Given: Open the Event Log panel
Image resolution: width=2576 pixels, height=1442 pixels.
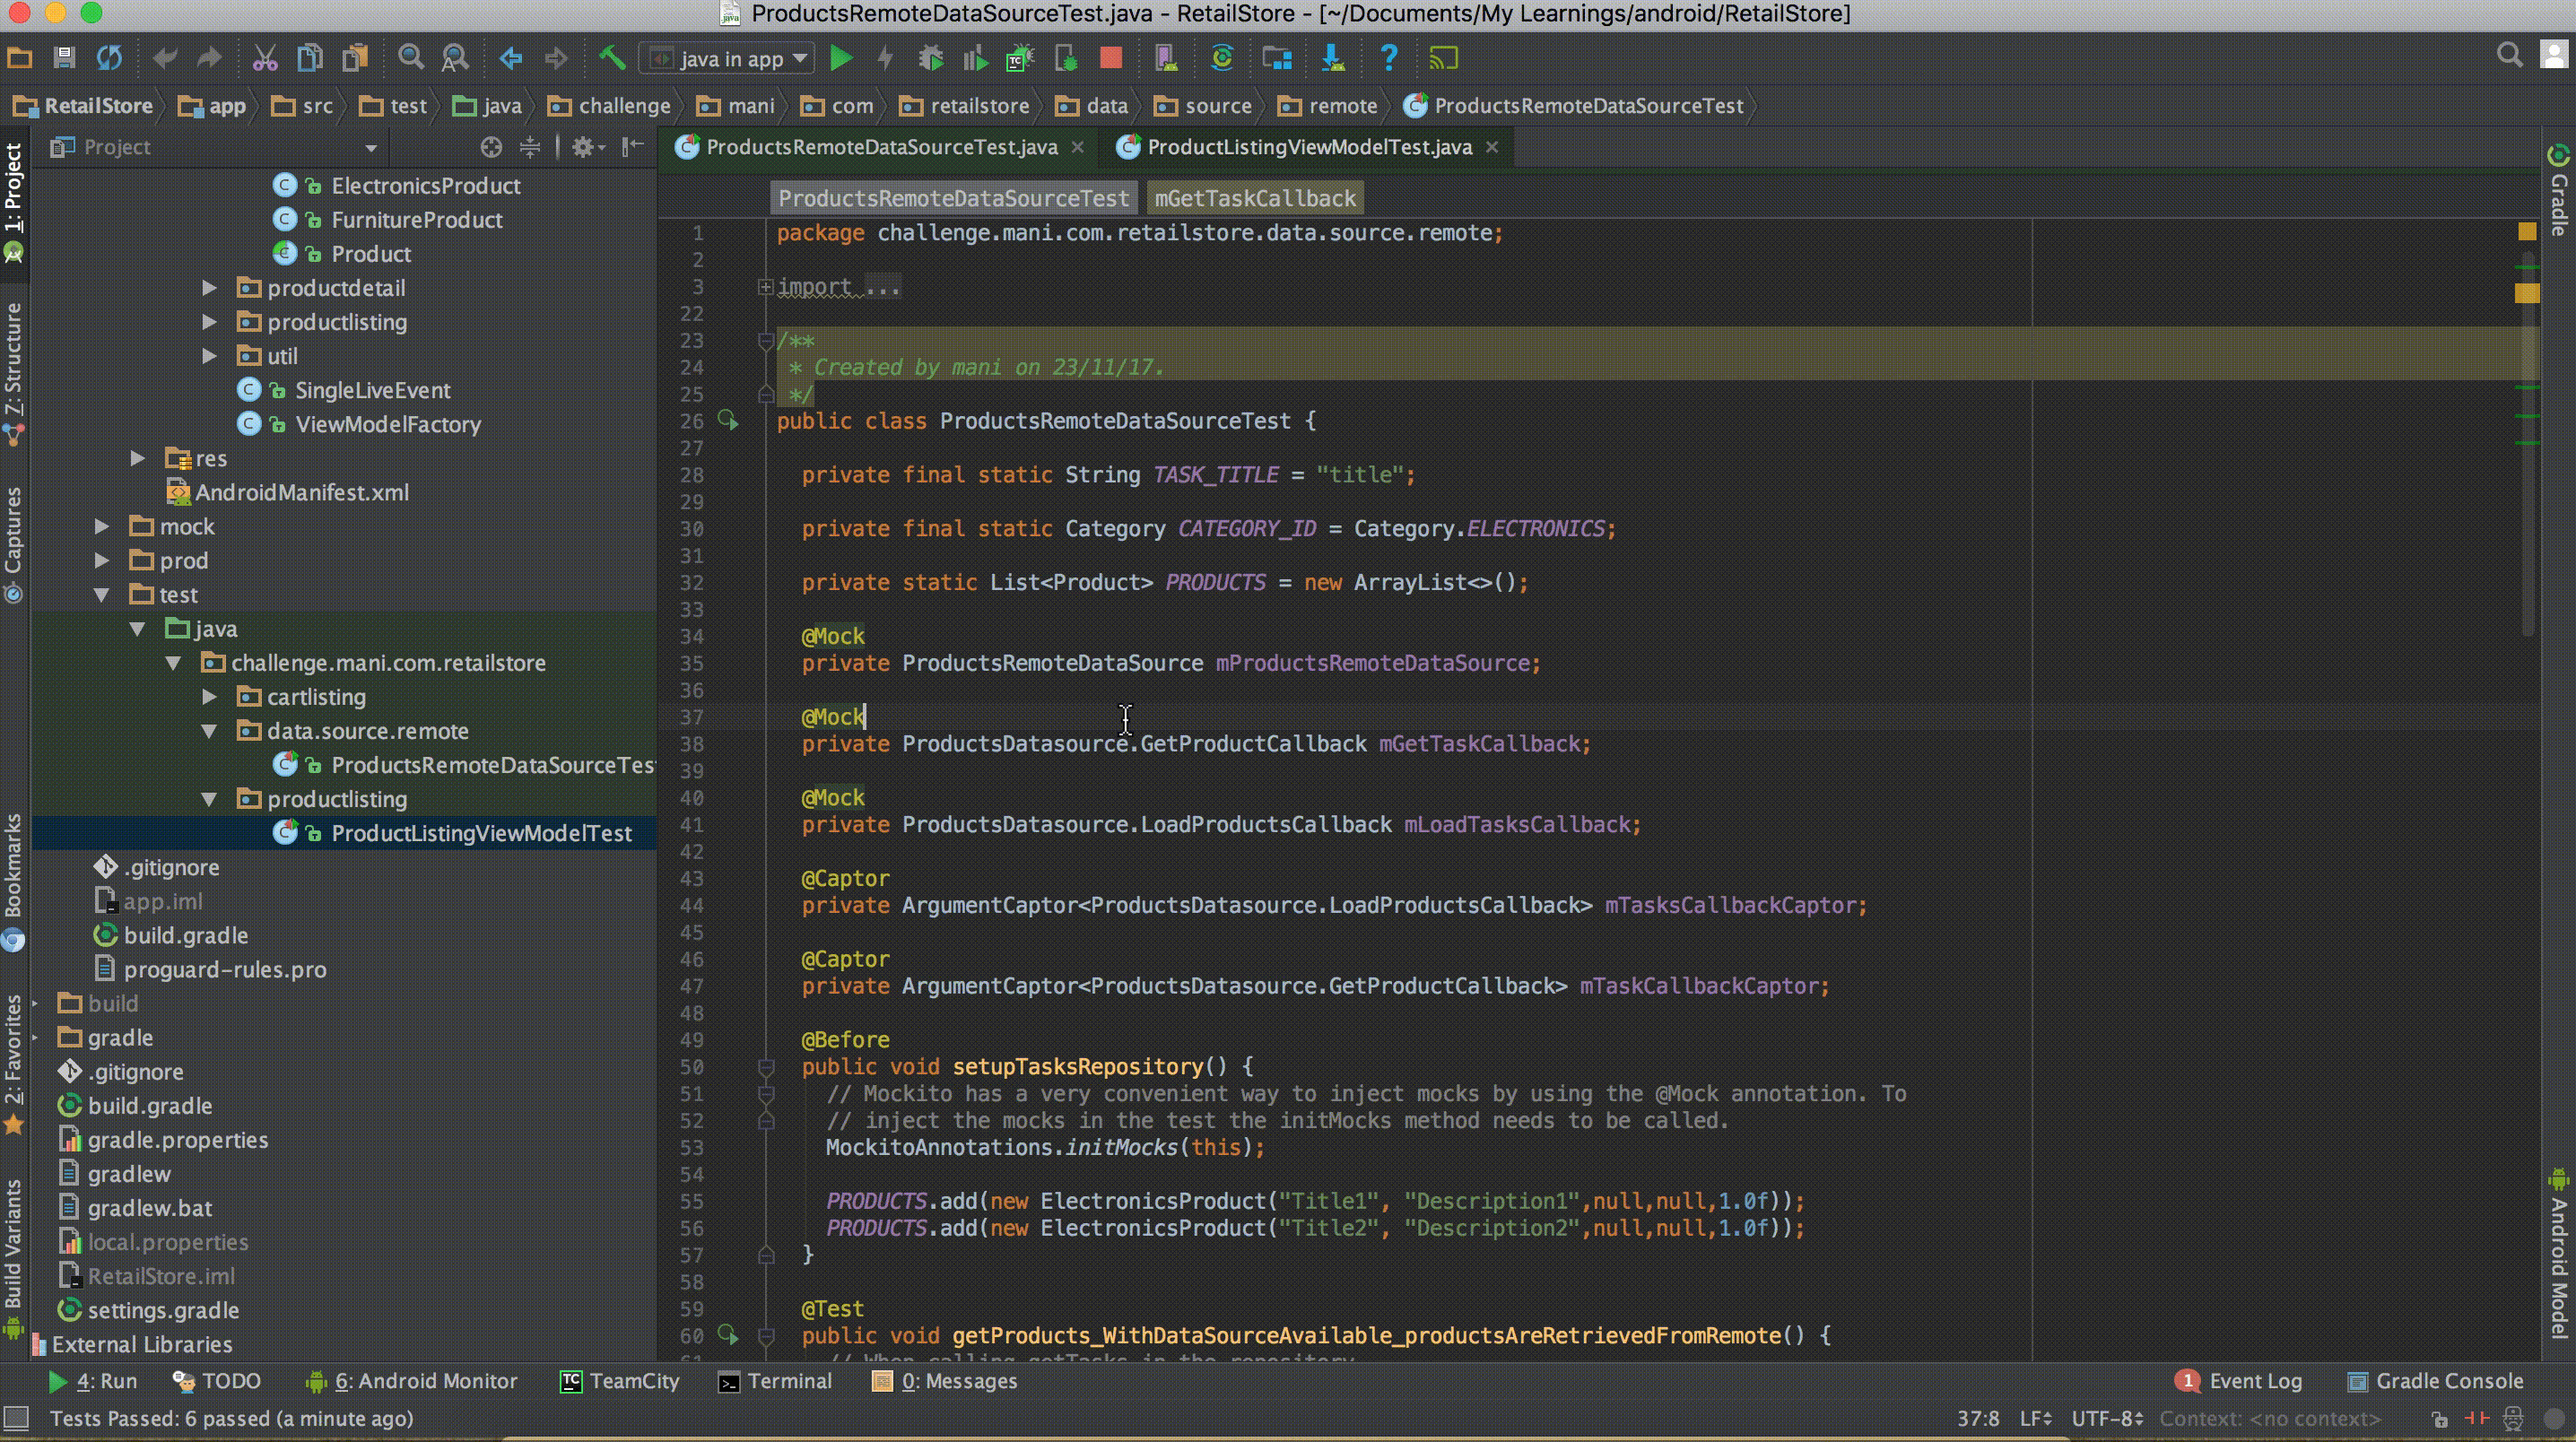Looking at the screenshot, I should click(x=2239, y=1381).
